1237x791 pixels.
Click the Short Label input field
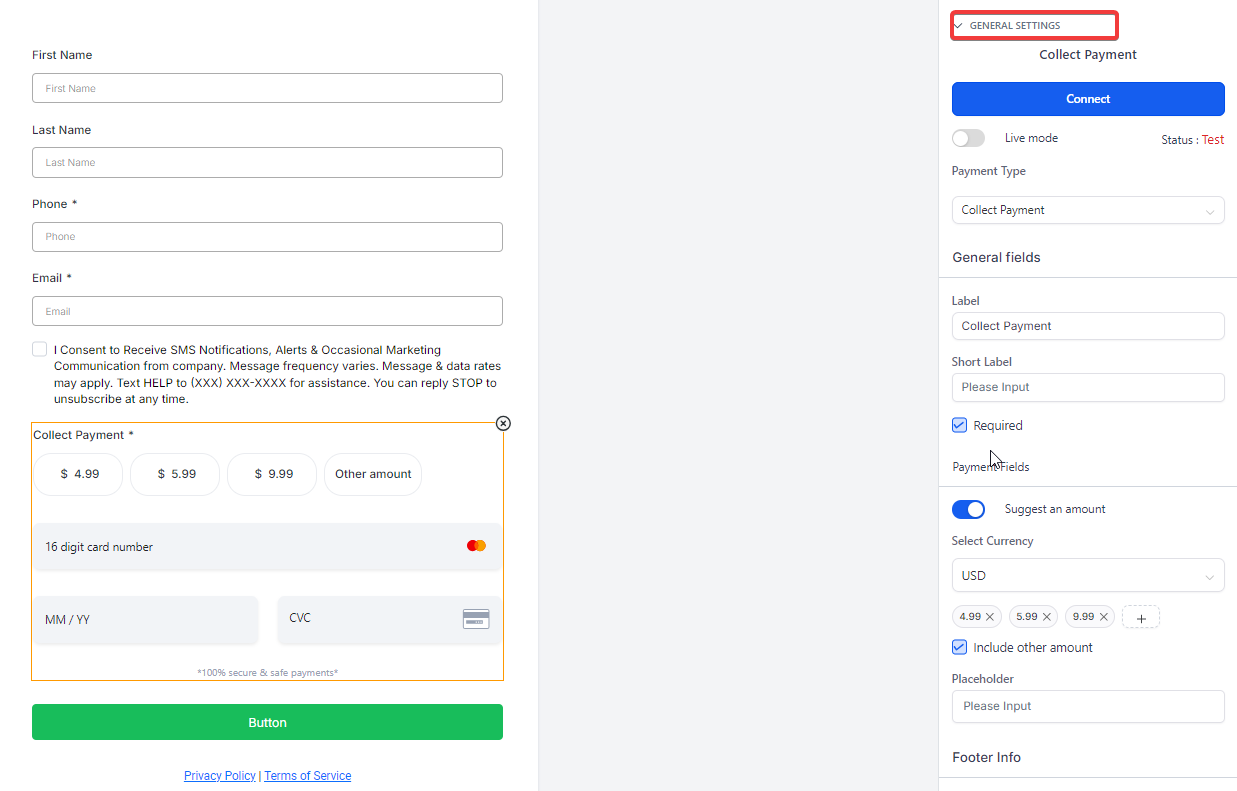[1088, 387]
